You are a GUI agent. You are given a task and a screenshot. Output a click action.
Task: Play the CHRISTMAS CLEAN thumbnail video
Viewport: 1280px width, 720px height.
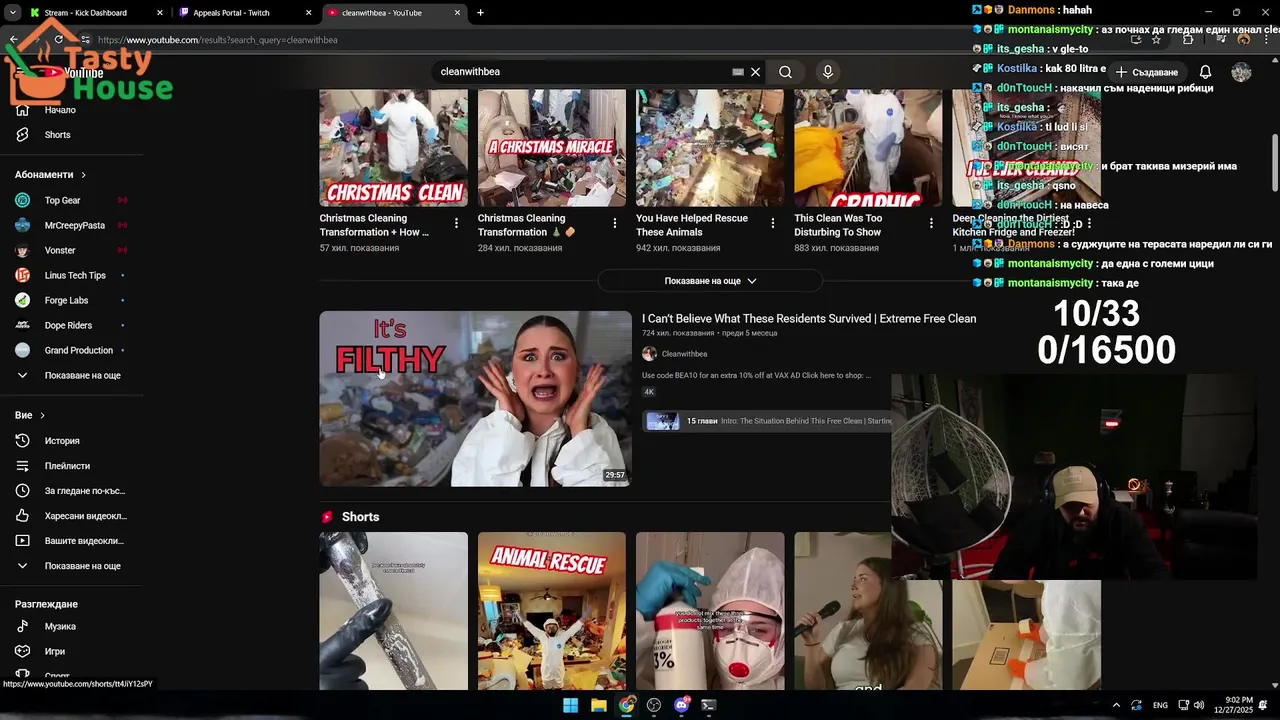(393, 148)
